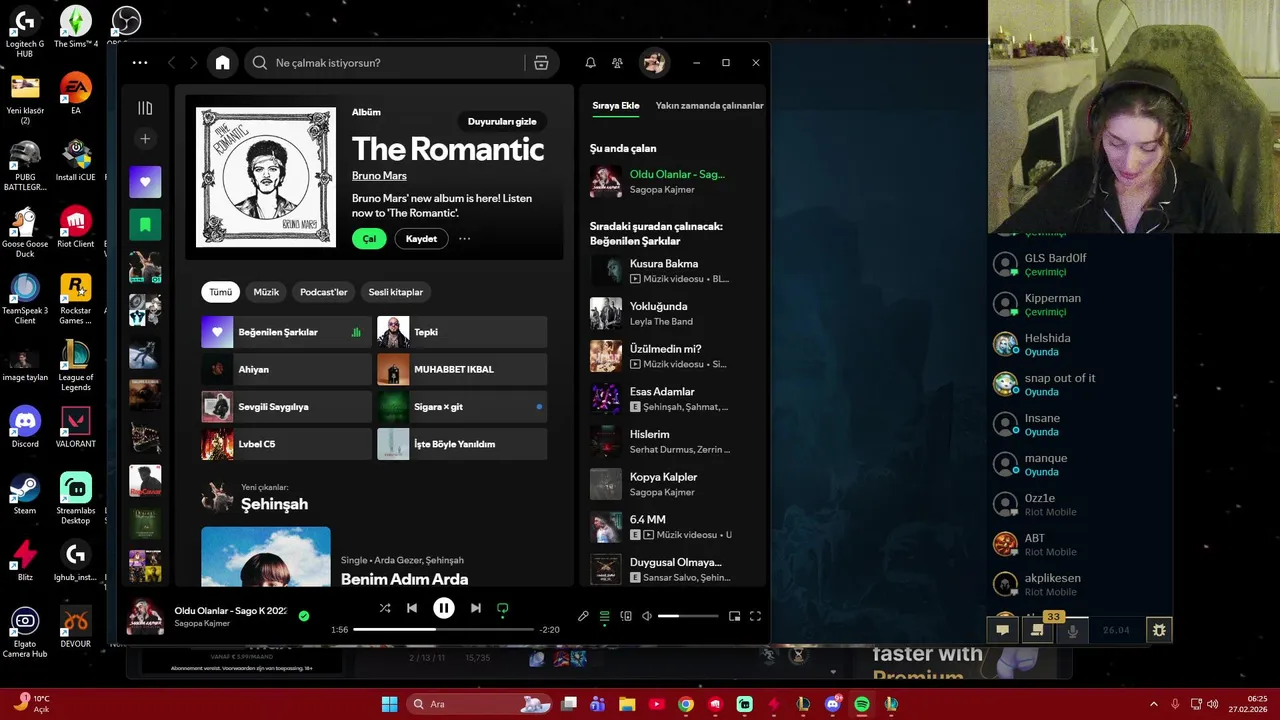Go to Spotify Home
This screenshot has height=720, width=1280.
(x=222, y=63)
